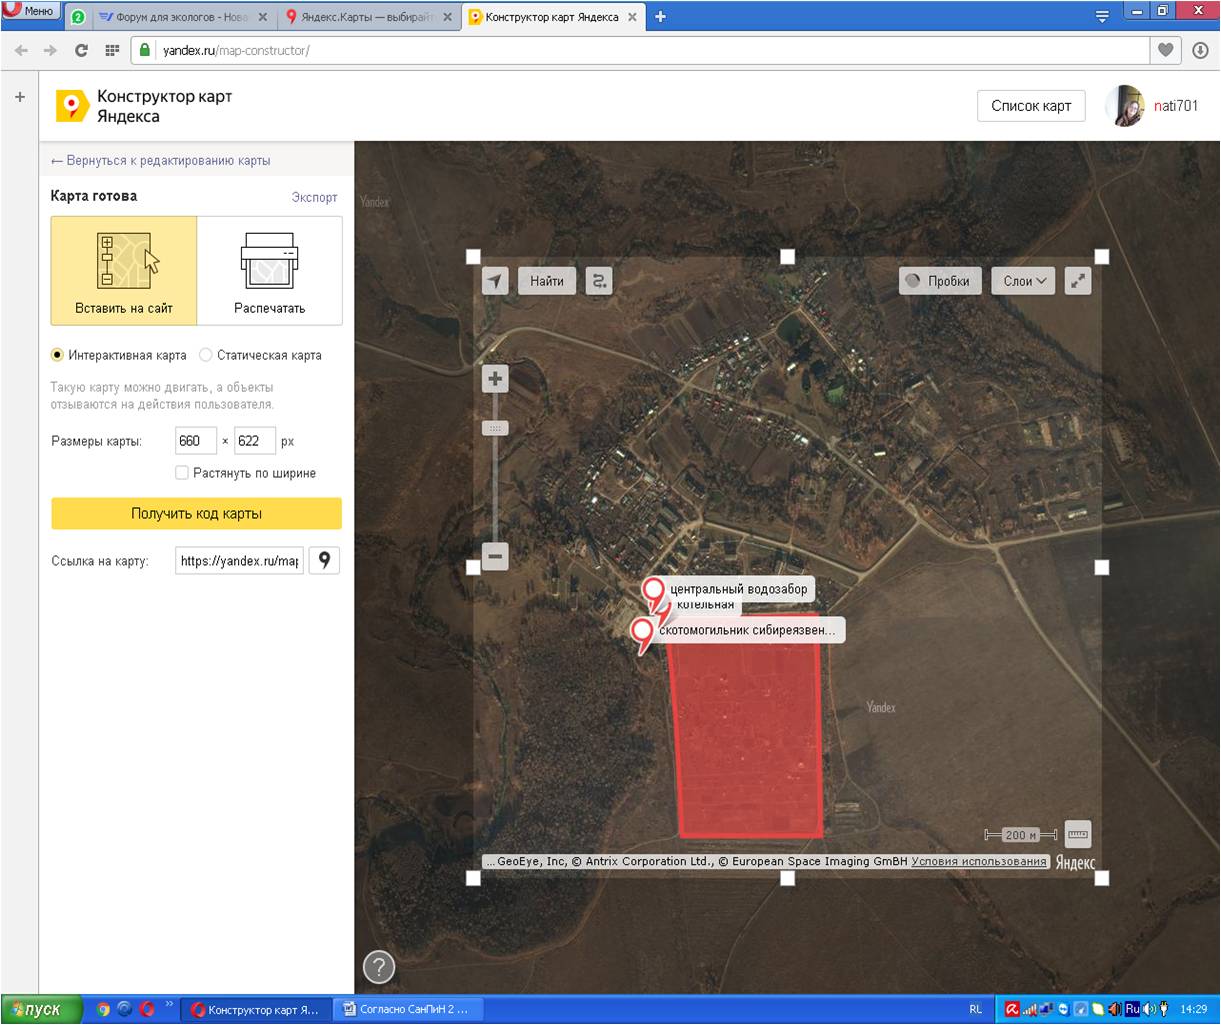Choose the Распечатать print option
1221x1025 pixels.
(x=269, y=271)
